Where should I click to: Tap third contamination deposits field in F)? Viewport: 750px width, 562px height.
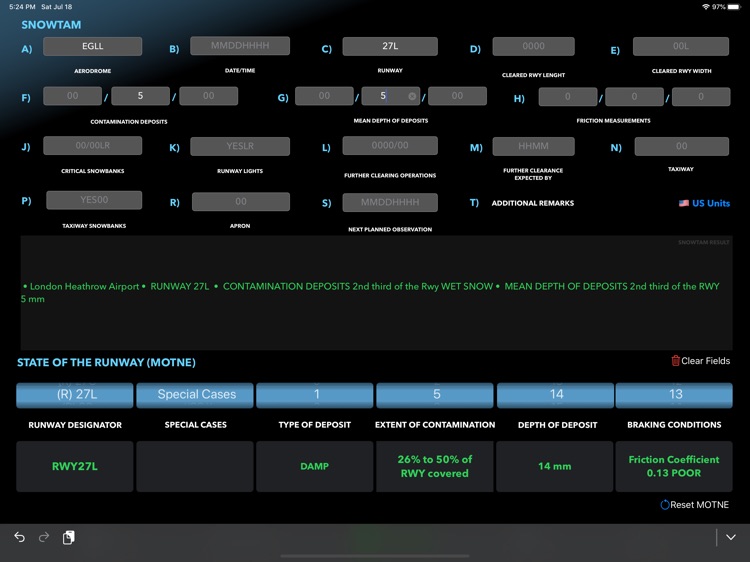click(x=209, y=96)
